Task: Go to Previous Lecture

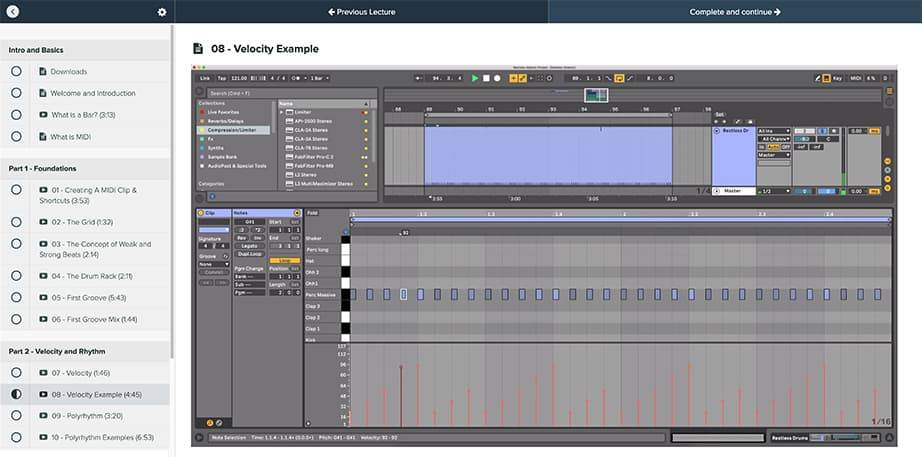Action: point(362,12)
